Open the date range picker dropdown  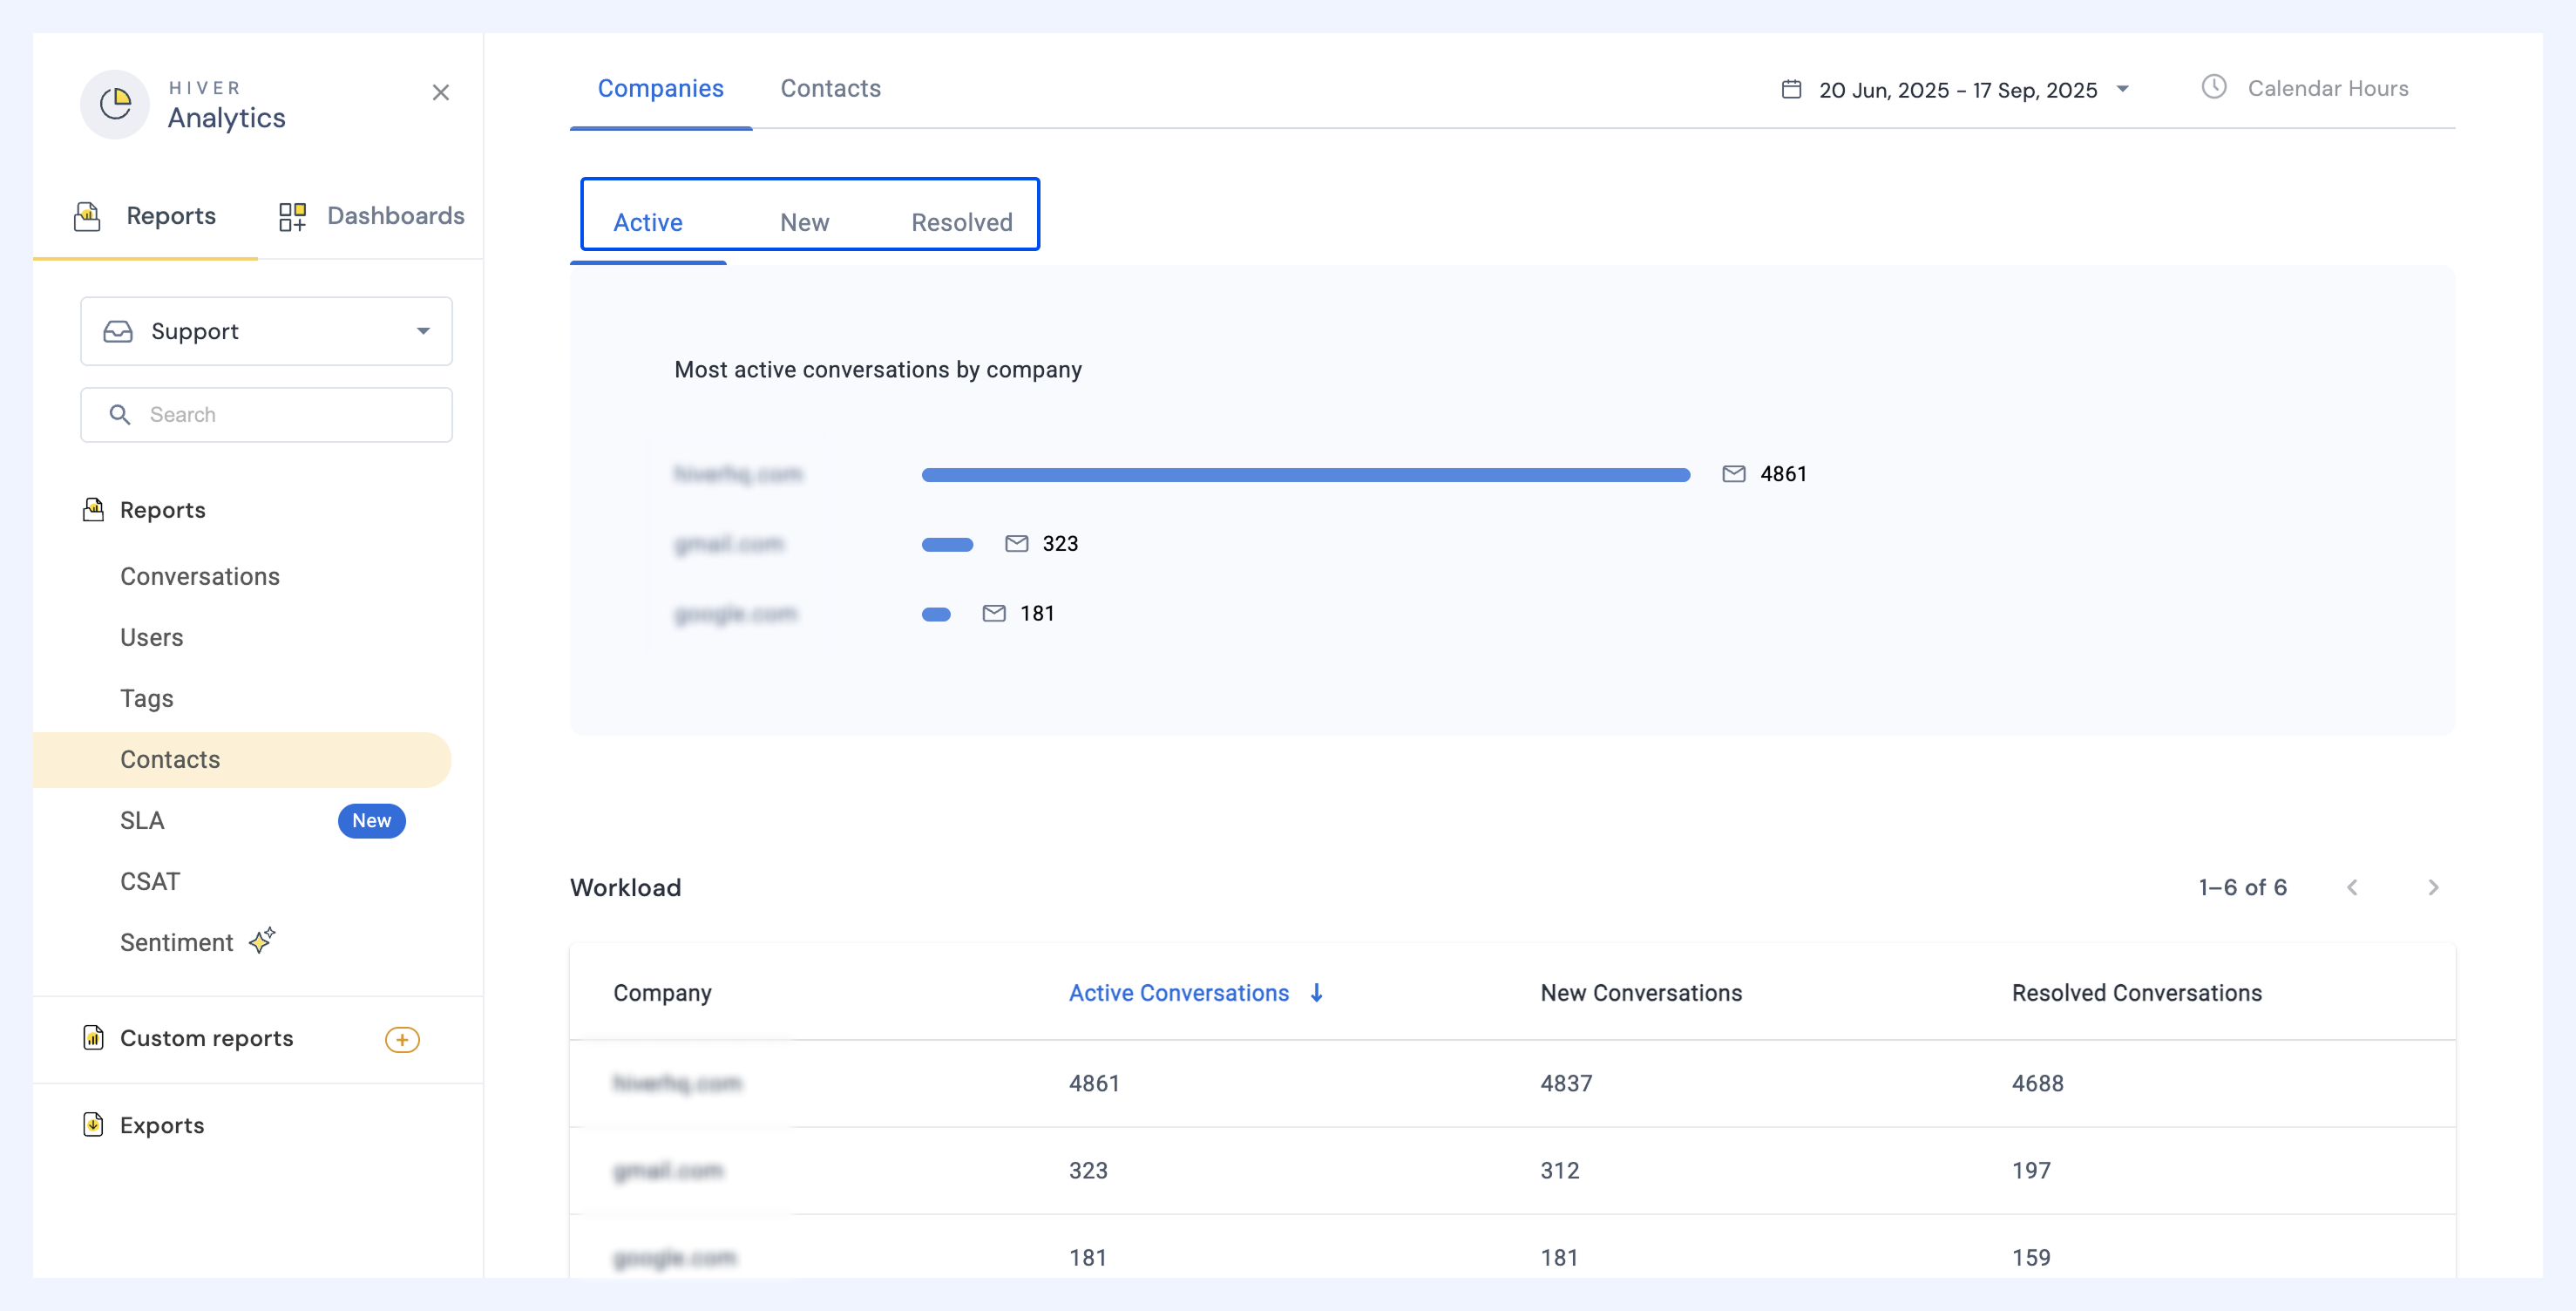tap(1956, 90)
